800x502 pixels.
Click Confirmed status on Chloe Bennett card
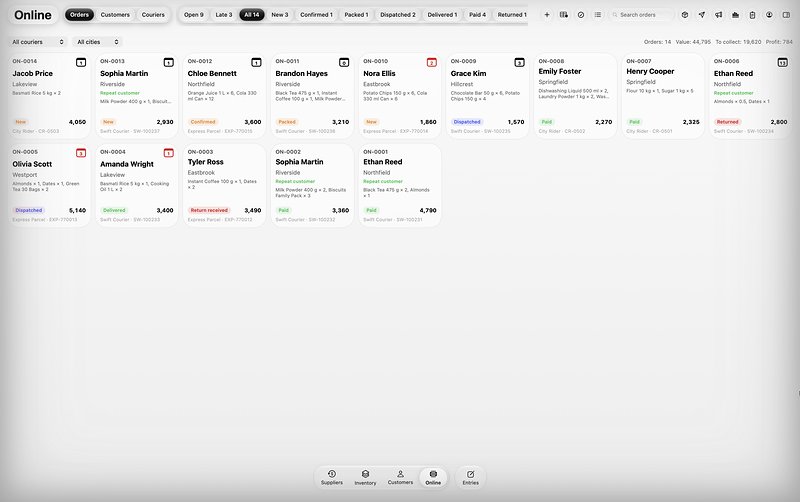tap(203, 122)
